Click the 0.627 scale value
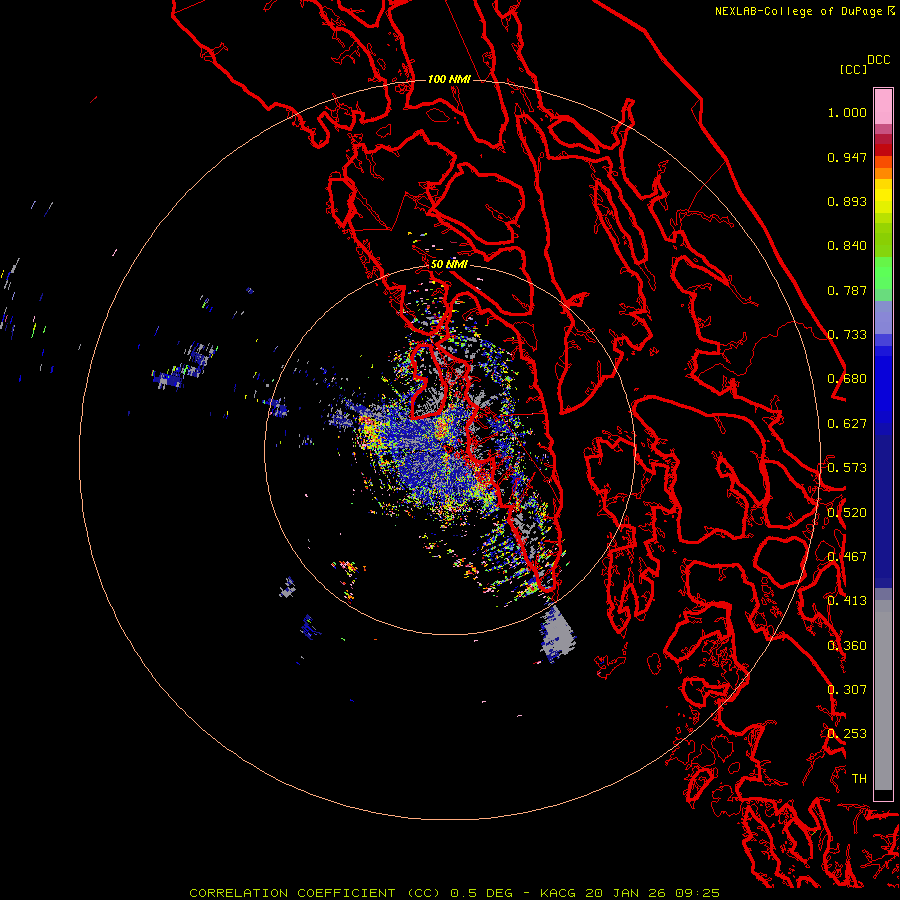The width and height of the screenshot is (900, 900). click(847, 424)
